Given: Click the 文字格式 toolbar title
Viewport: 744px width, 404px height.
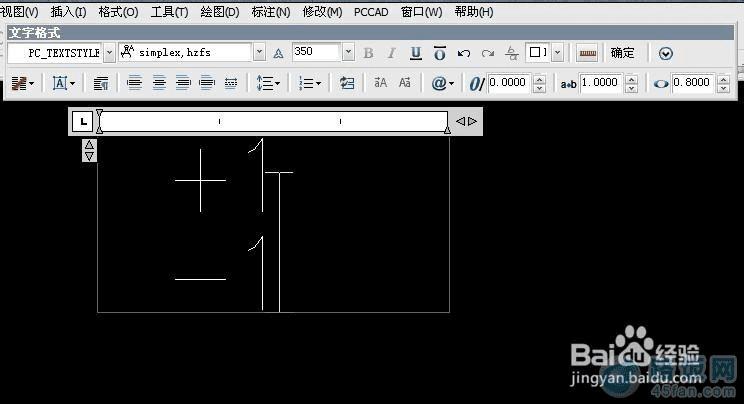Looking at the screenshot, I should 35,33.
